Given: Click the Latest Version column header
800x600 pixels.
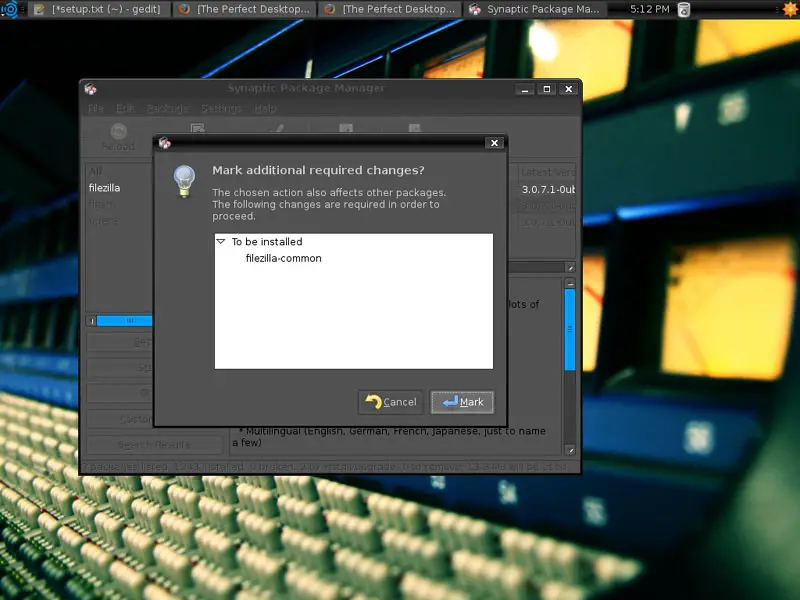Looking at the screenshot, I should point(548,172).
